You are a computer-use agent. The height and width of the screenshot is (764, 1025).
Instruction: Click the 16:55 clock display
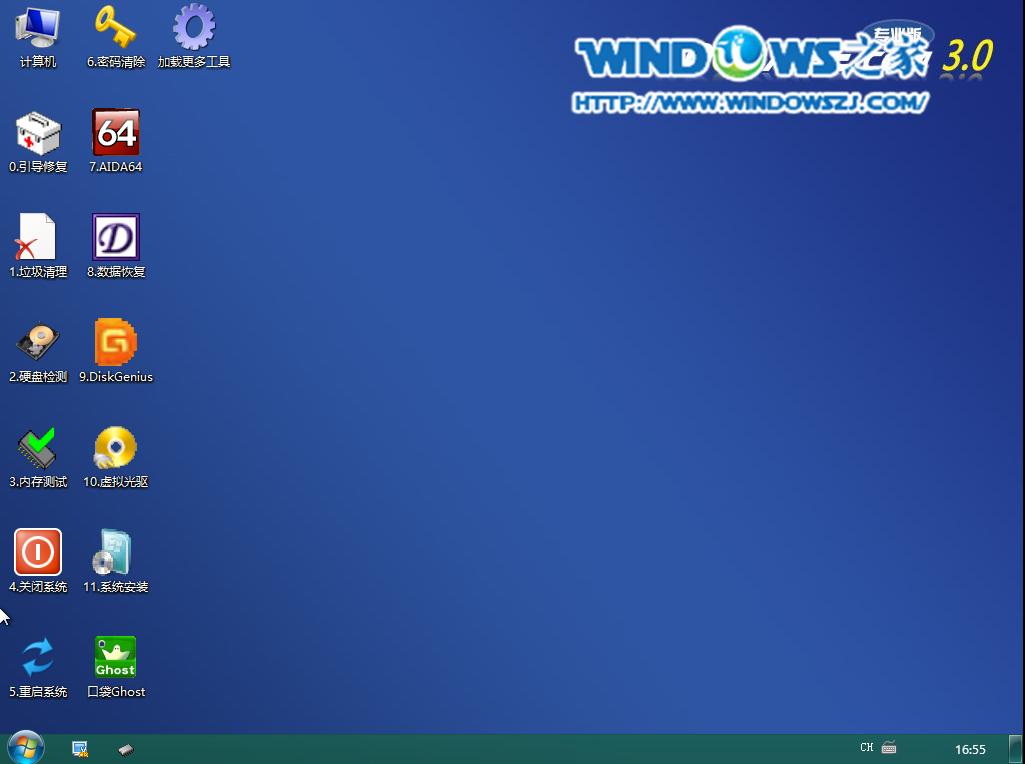(x=968, y=747)
